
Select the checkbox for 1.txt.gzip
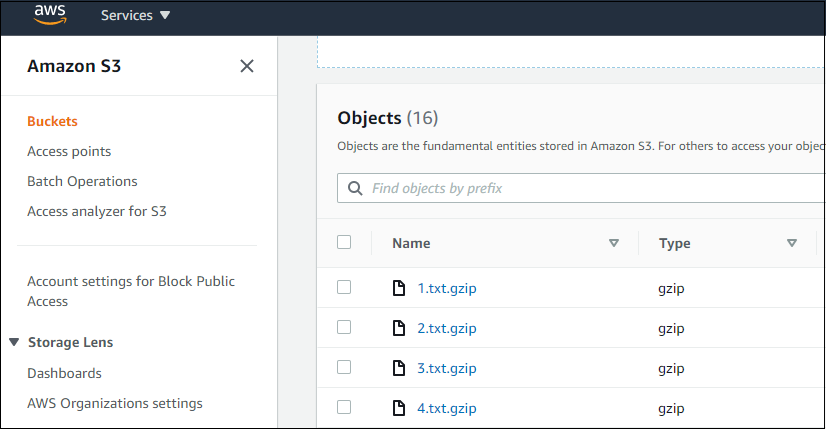click(344, 287)
